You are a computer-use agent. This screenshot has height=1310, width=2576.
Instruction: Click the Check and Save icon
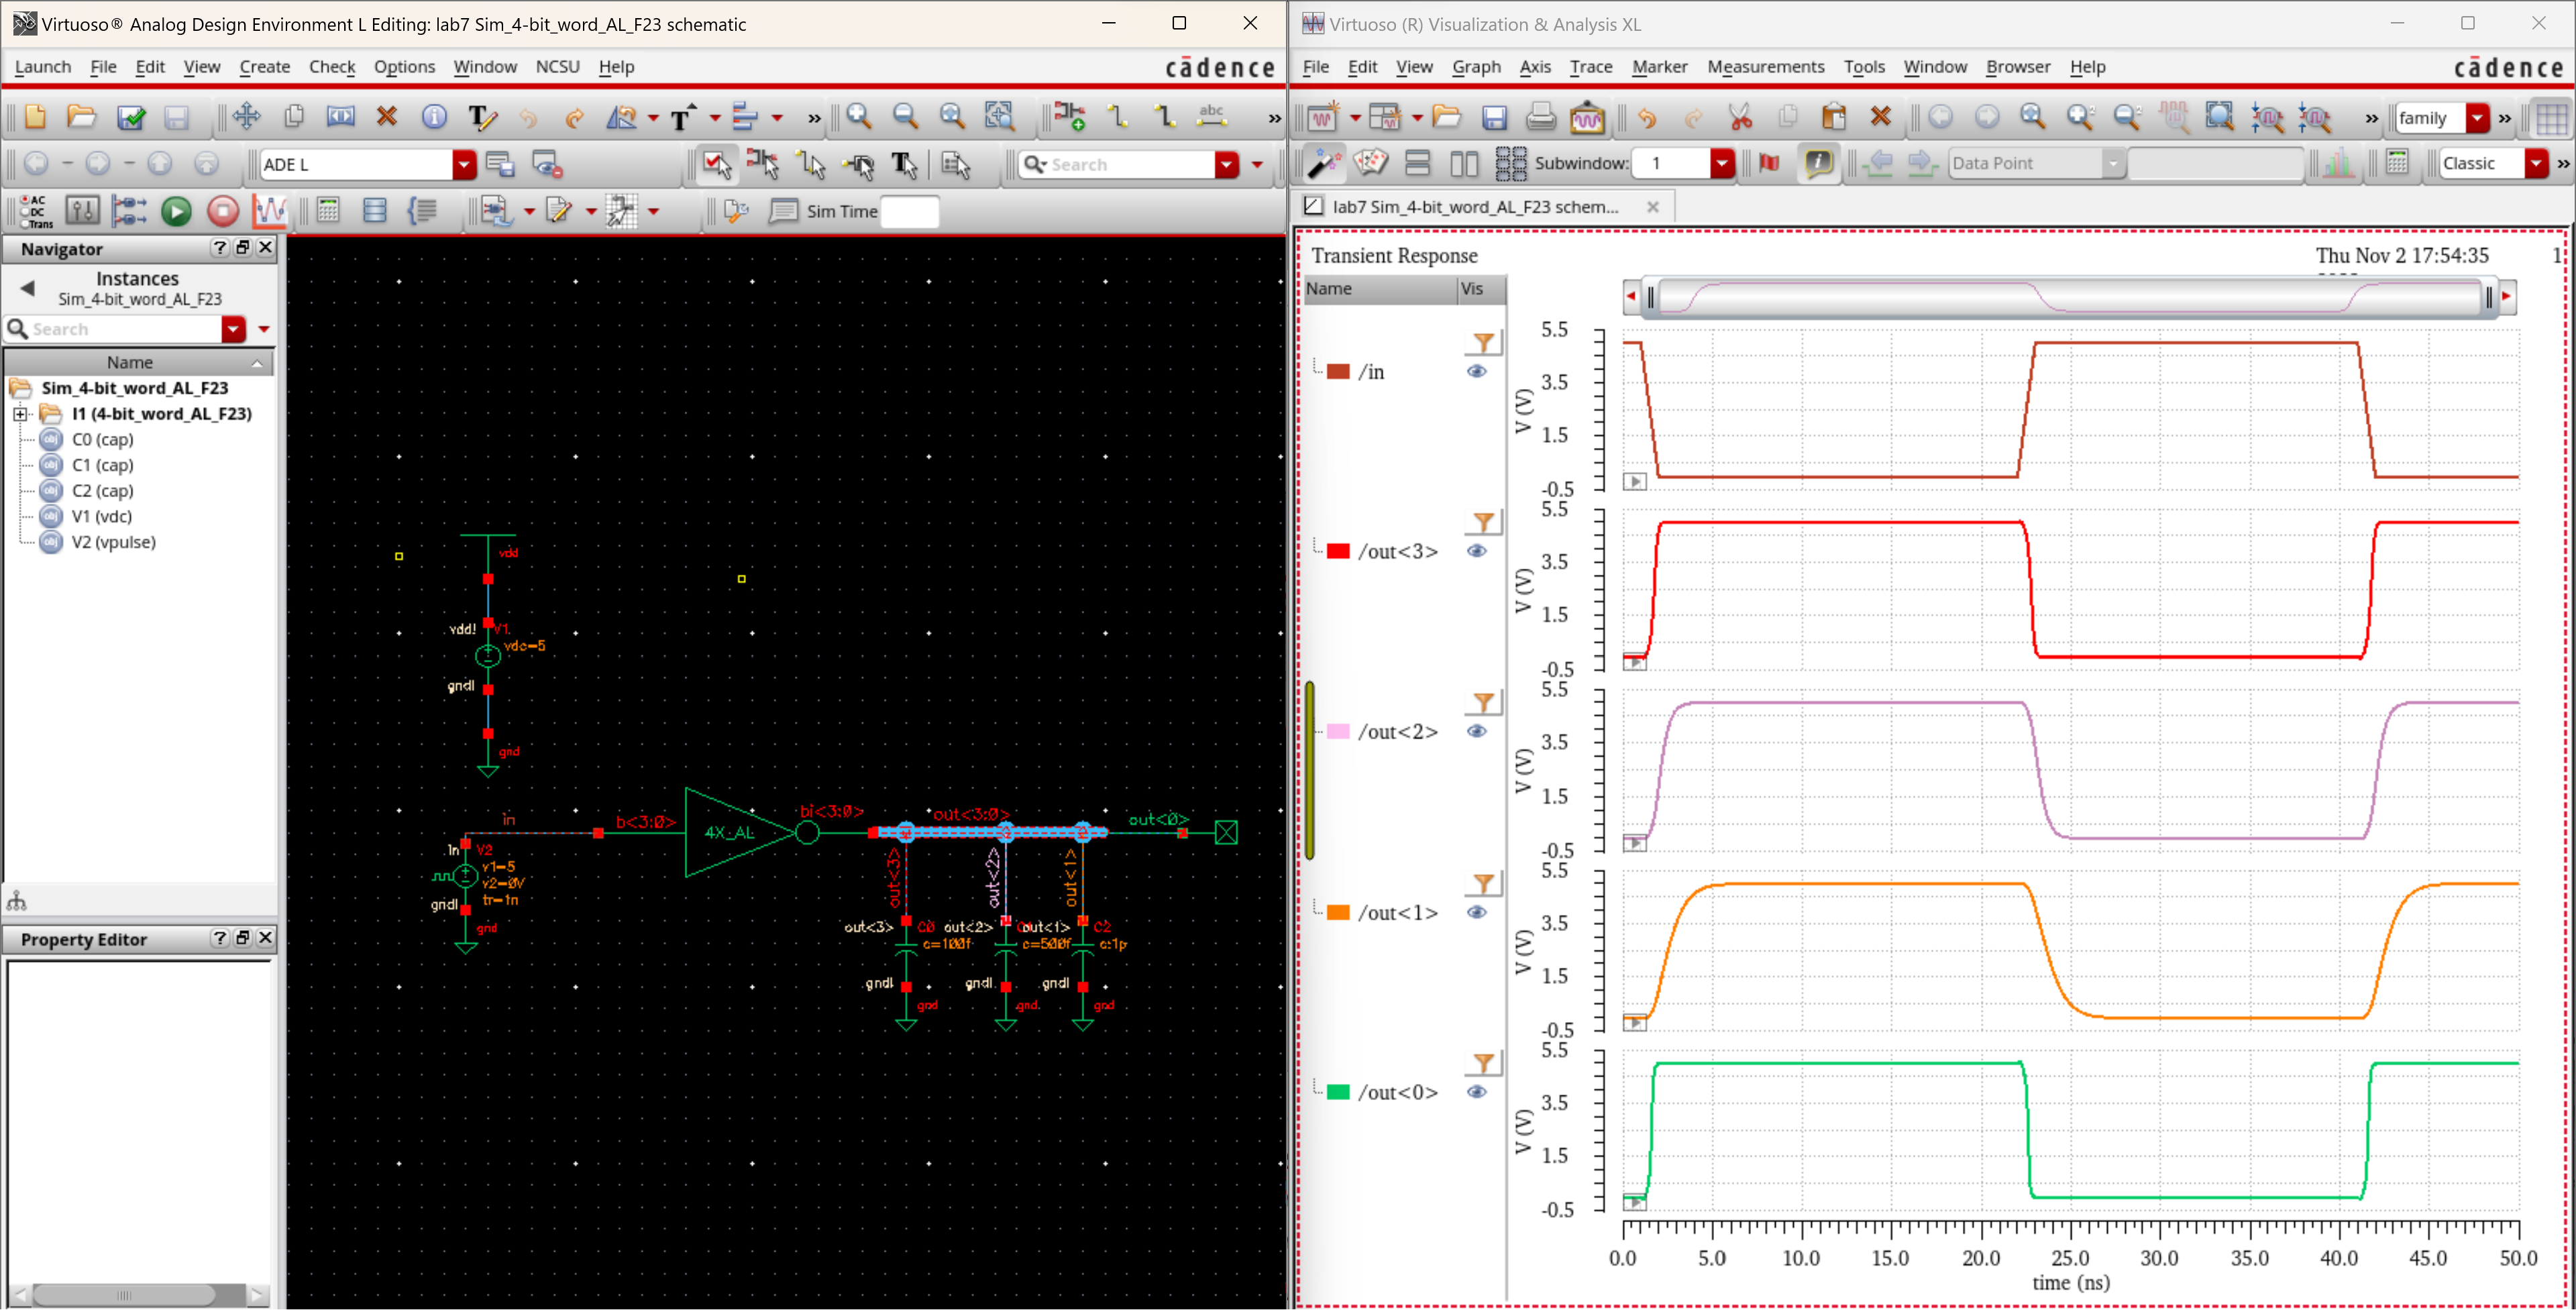pyautogui.click(x=131, y=117)
